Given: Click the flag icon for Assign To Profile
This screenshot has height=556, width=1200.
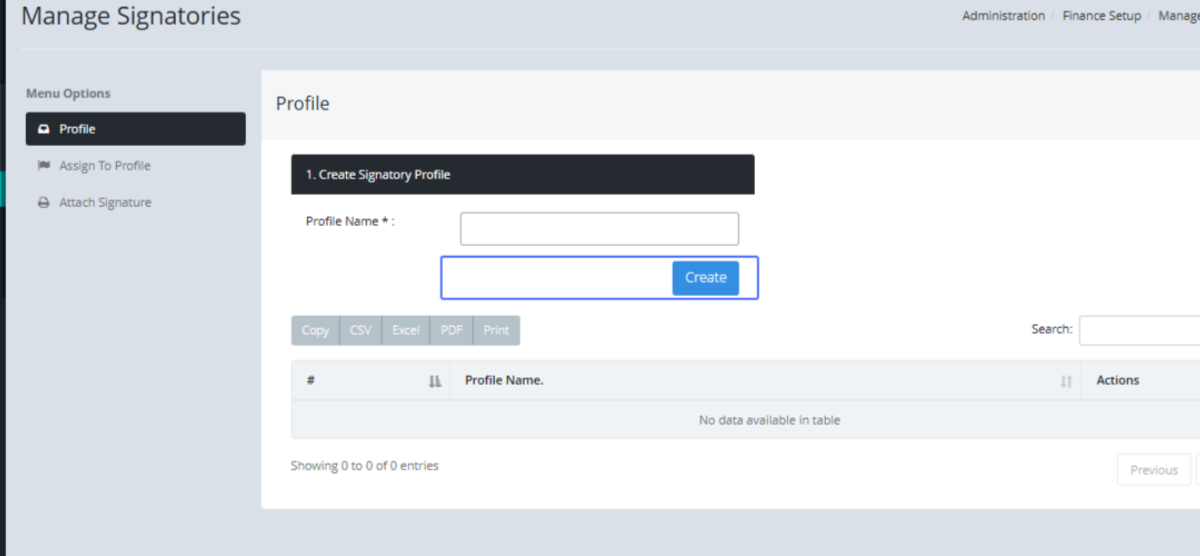Looking at the screenshot, I should tap(44, 166).
